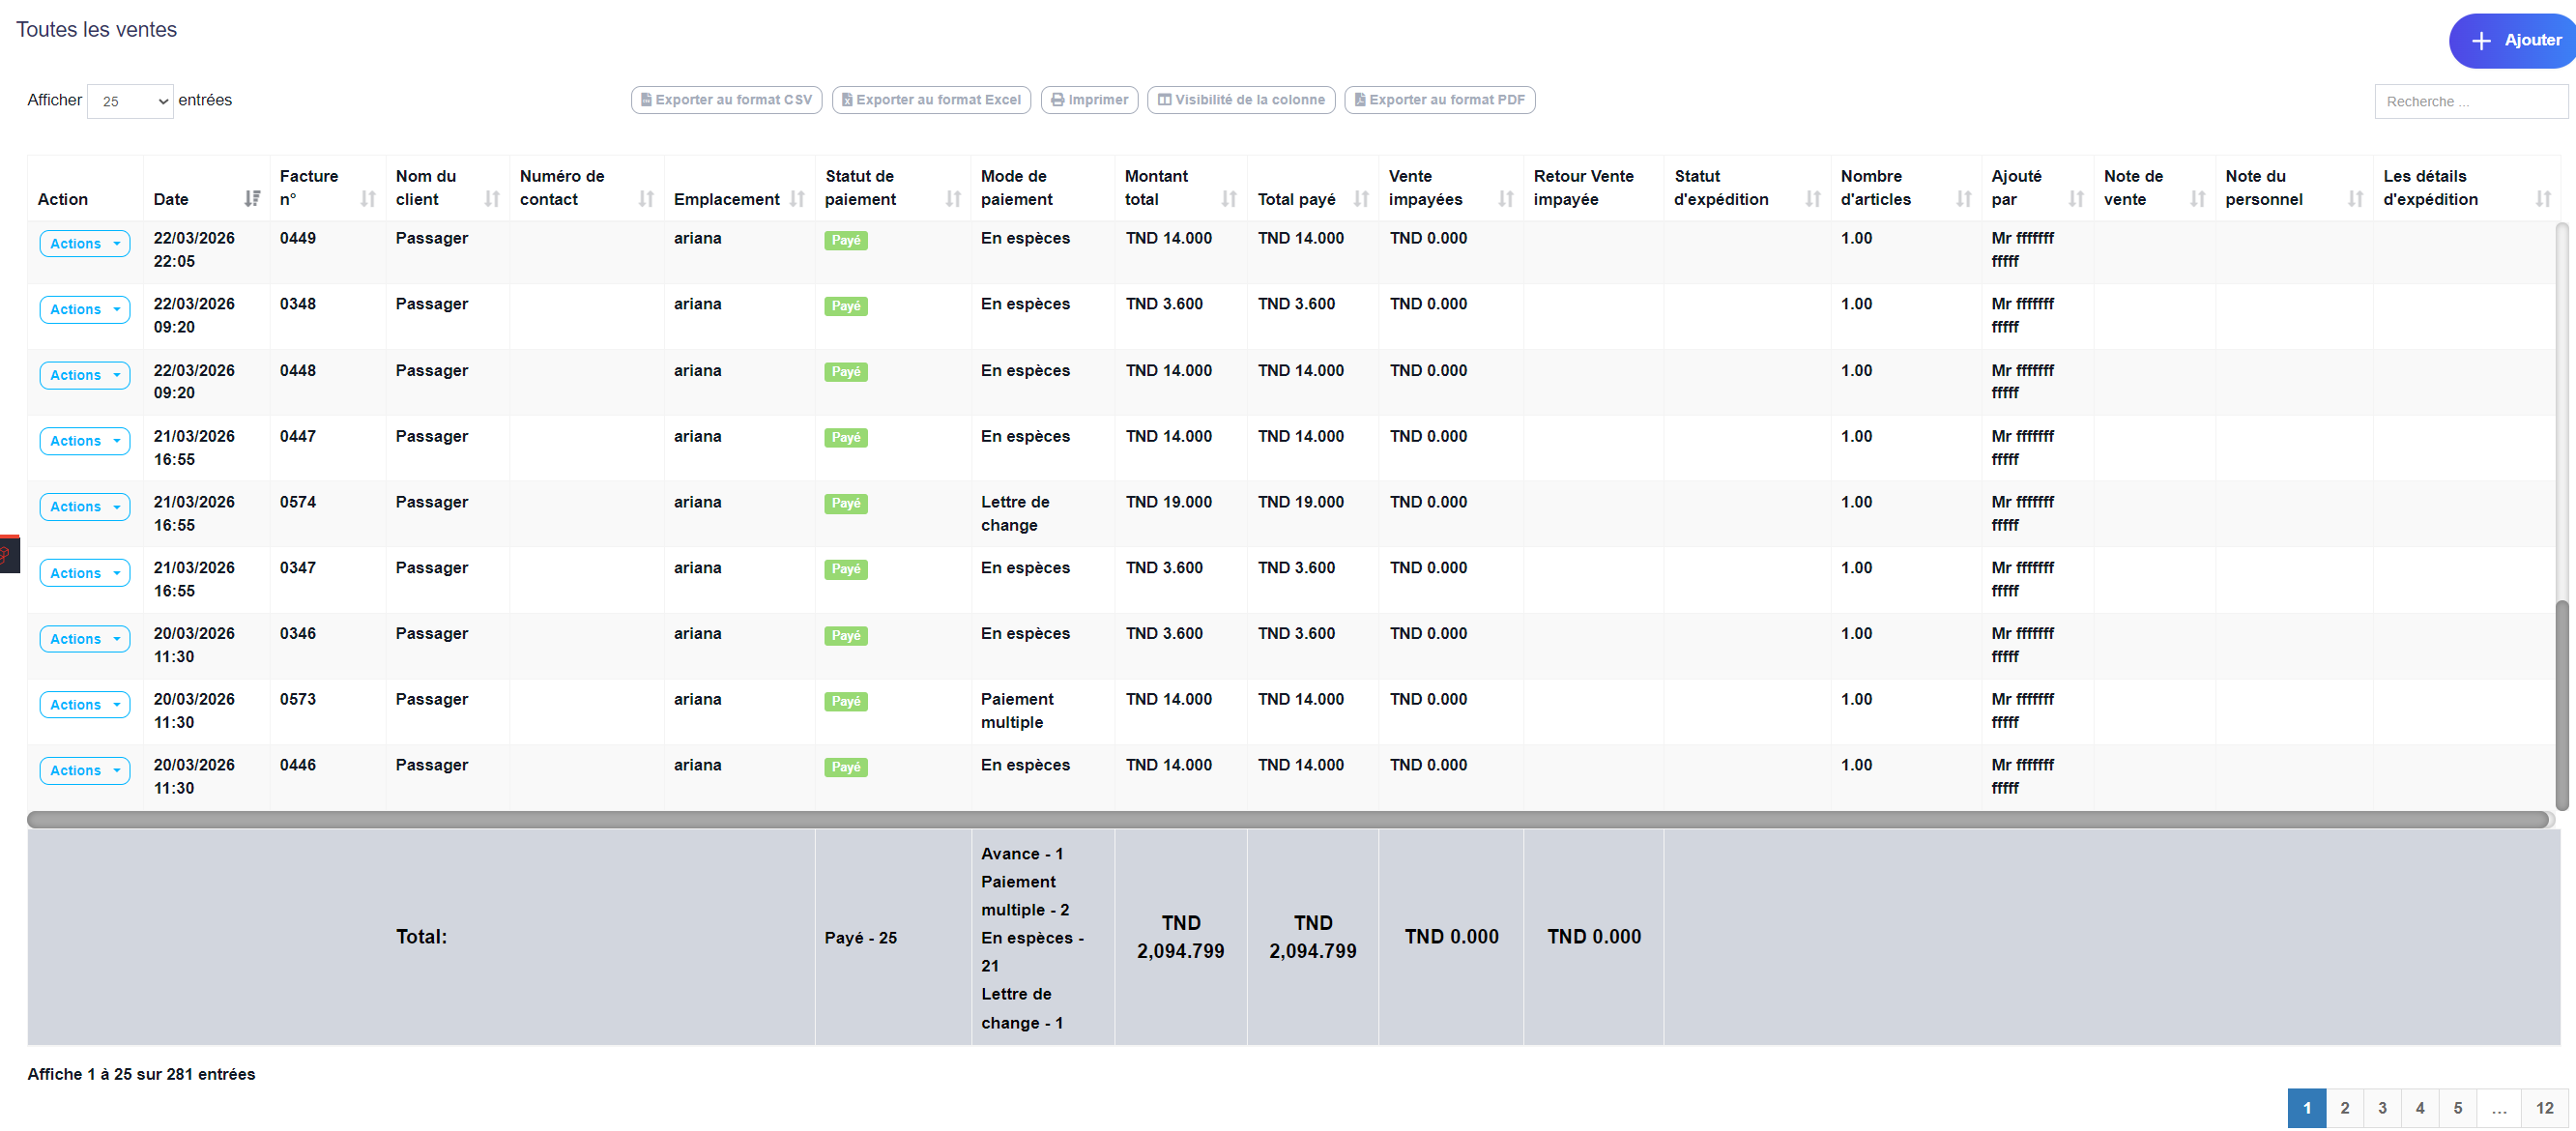Expand the Actions menu for invoice 0574
Viewport: 2576px width, 1131px height.
coord(84,507)
